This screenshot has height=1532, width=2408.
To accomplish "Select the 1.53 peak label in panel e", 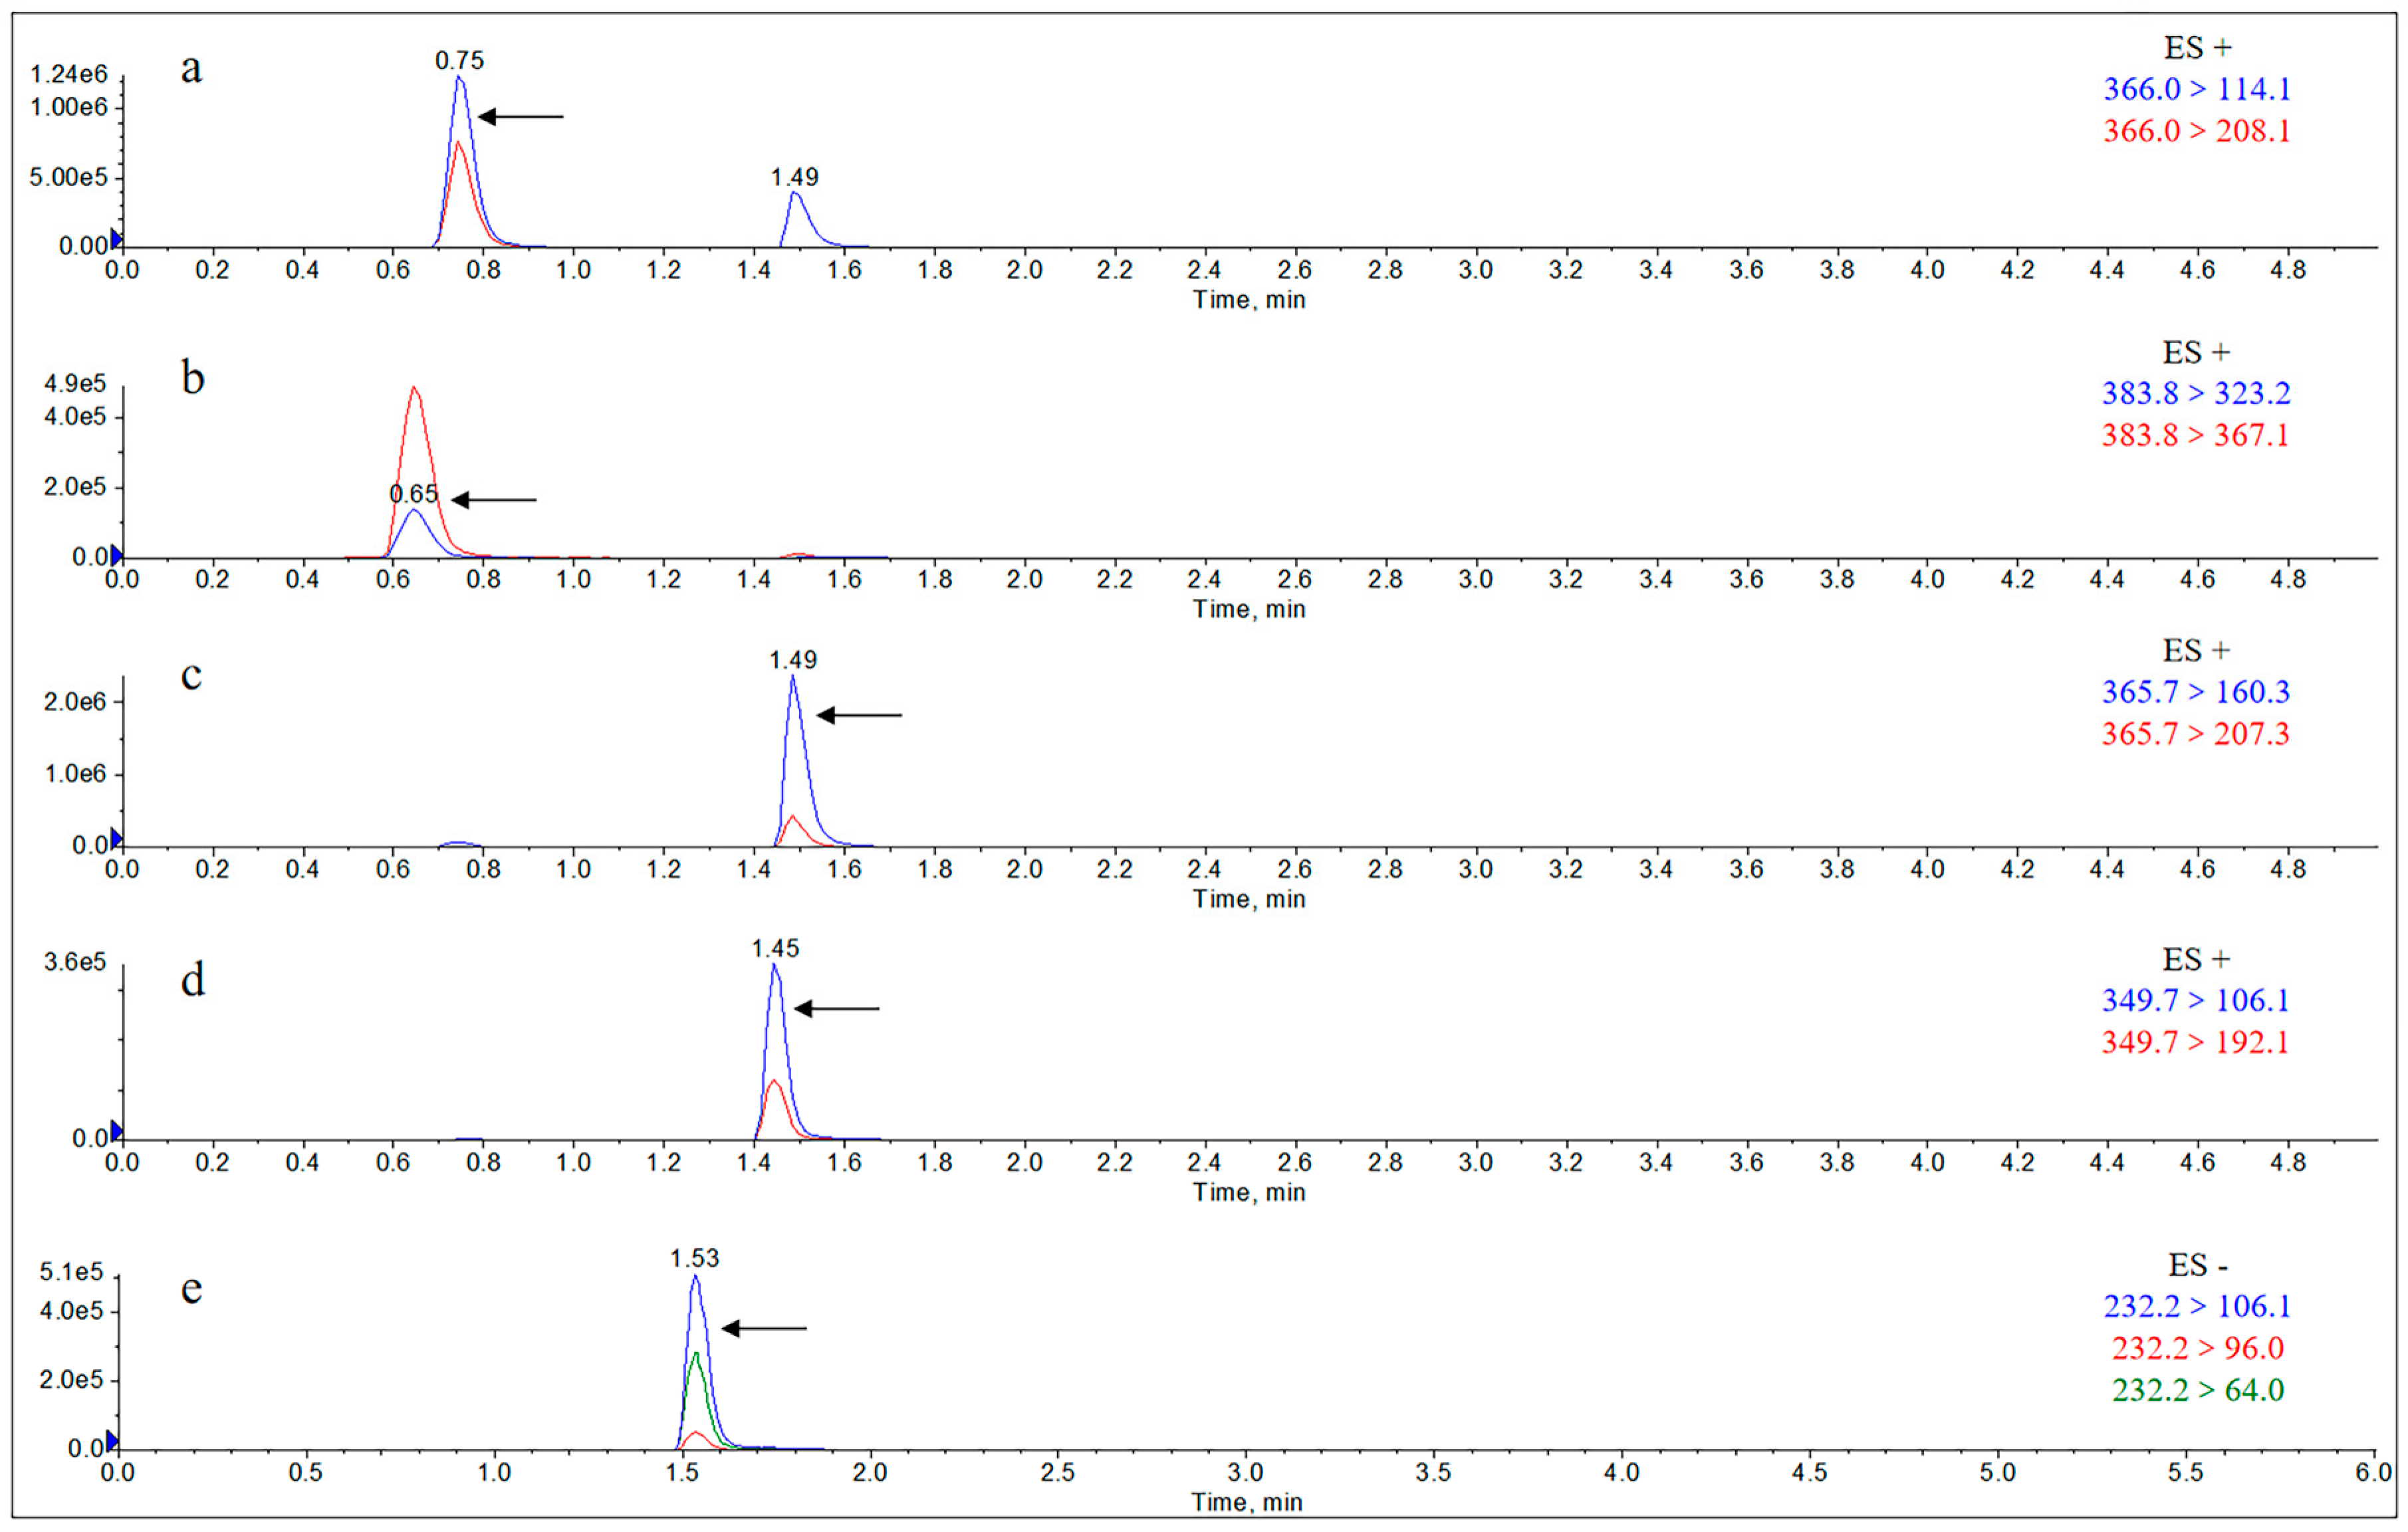I will pos(694,1259).
